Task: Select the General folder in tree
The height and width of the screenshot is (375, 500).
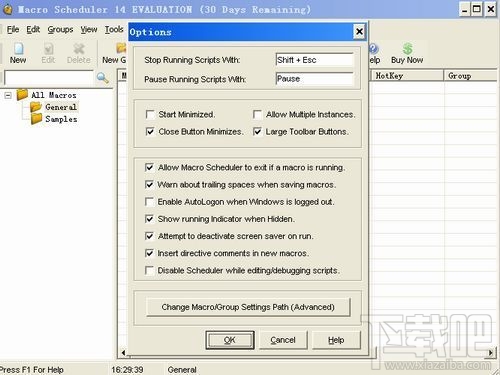Action: [61, 107]
